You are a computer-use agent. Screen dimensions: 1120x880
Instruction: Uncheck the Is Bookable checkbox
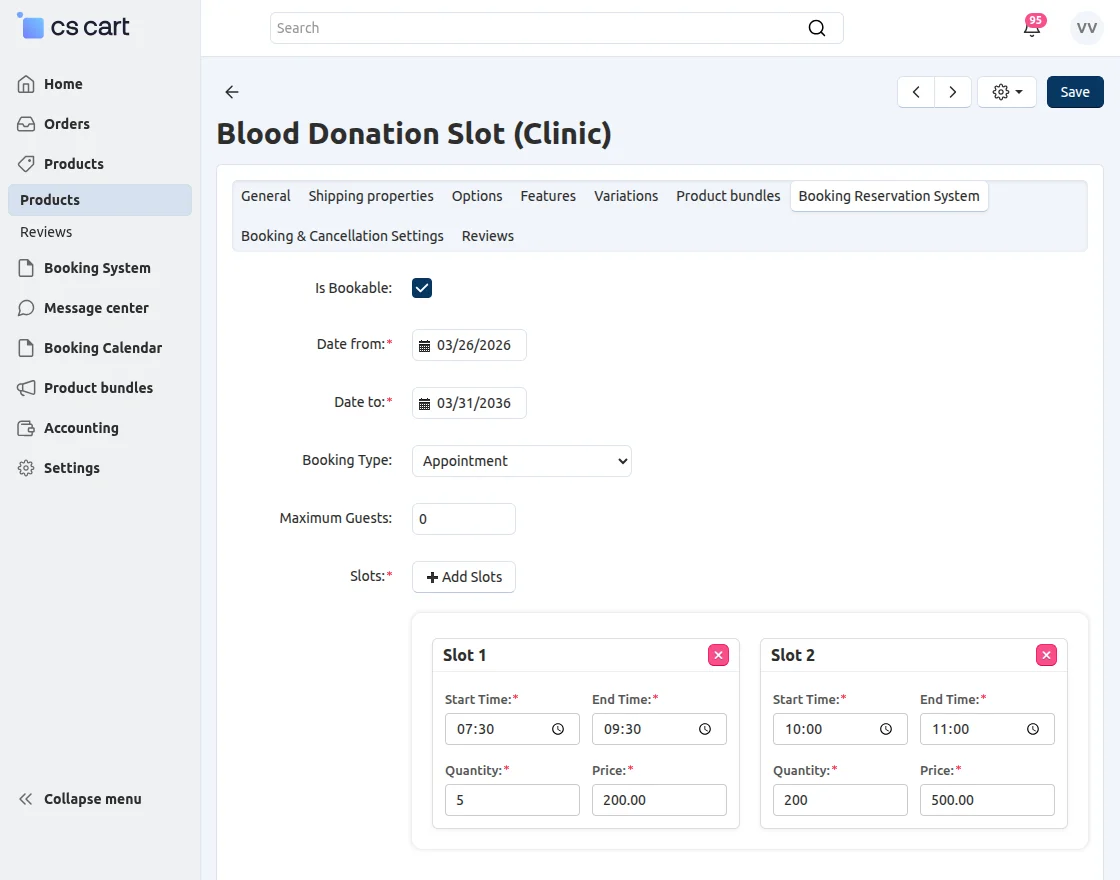(x=421, y=287)
